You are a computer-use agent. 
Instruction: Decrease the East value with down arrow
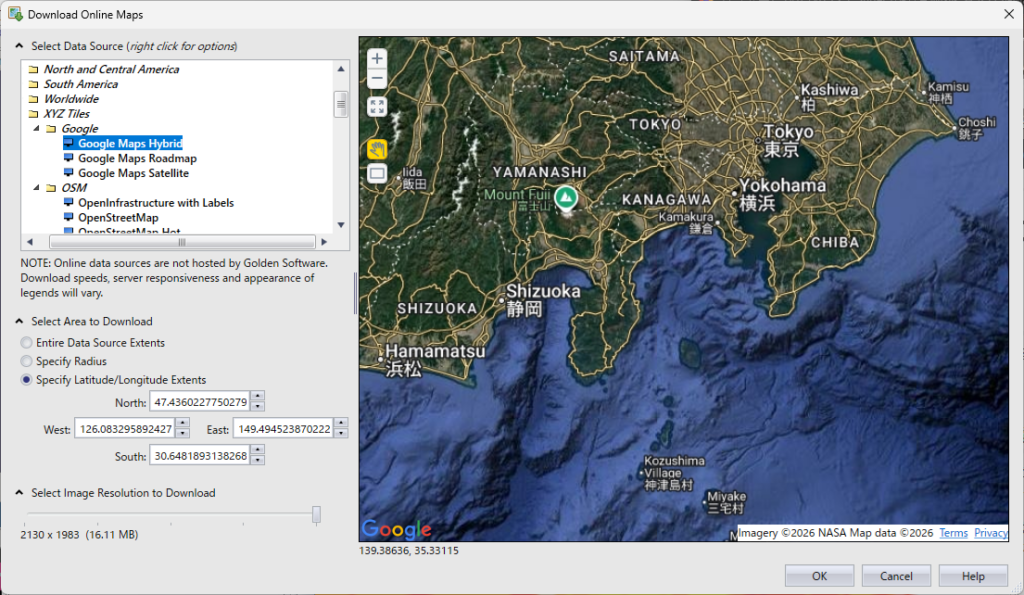point(341,434)
